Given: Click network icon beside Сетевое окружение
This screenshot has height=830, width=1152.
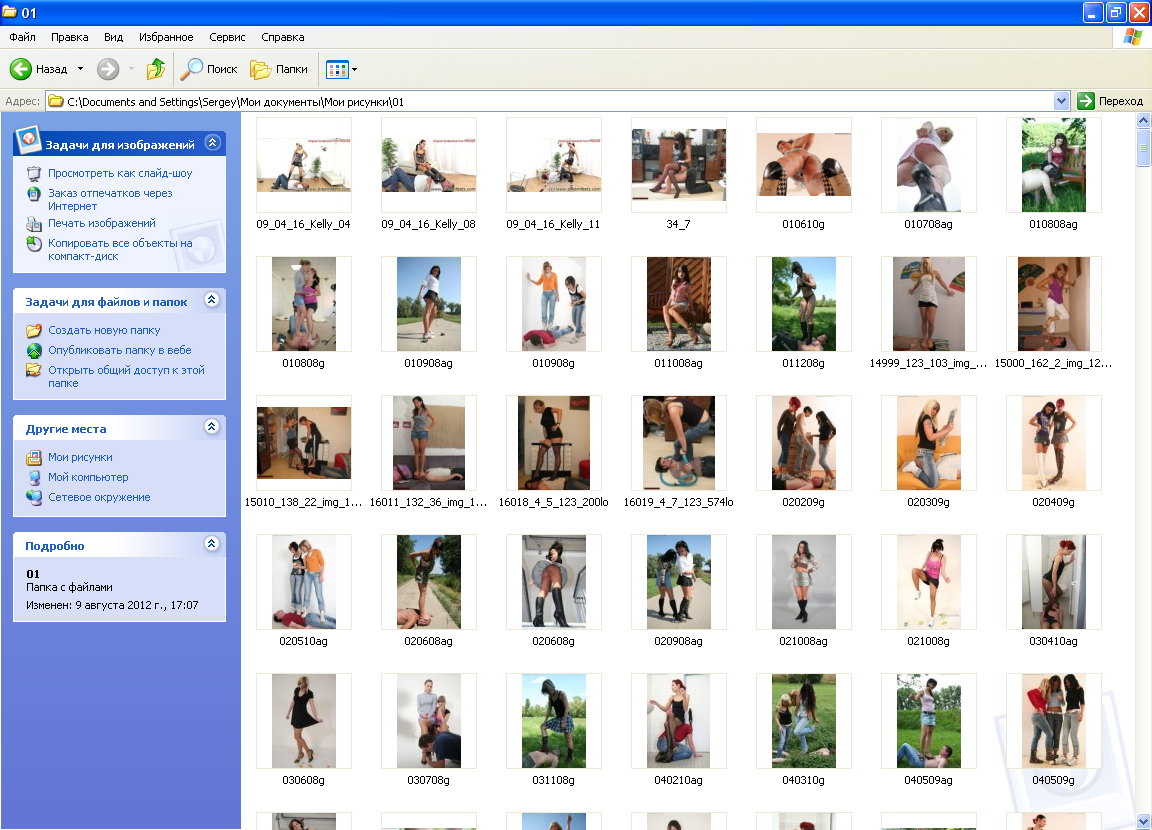Looking at the screenshot, I should [x=34, y=497].
